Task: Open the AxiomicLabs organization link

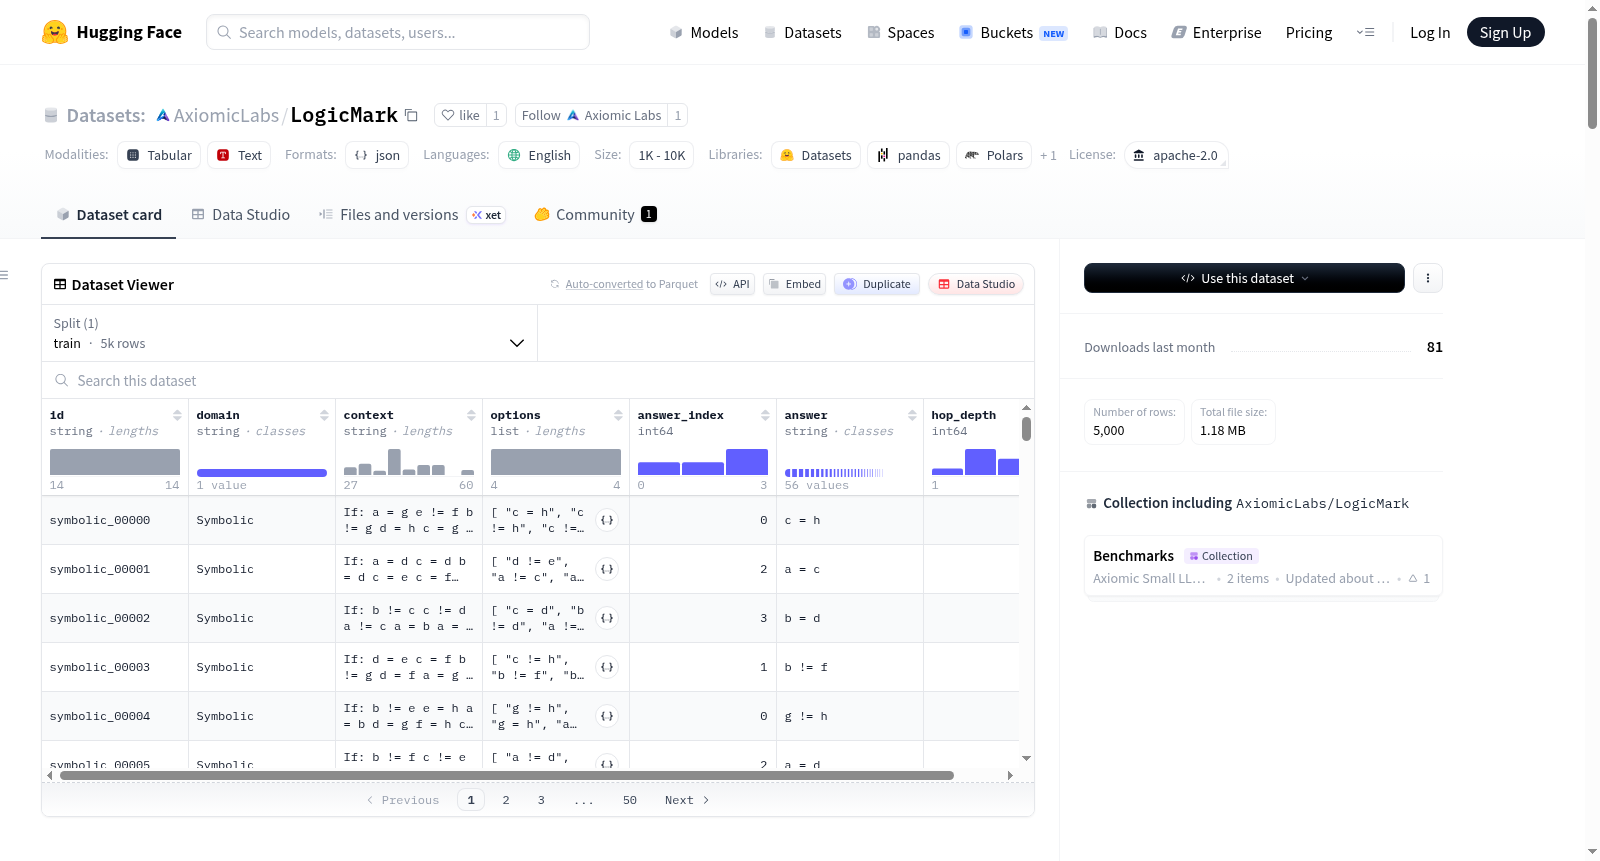Action: click(x=226, y=115)
